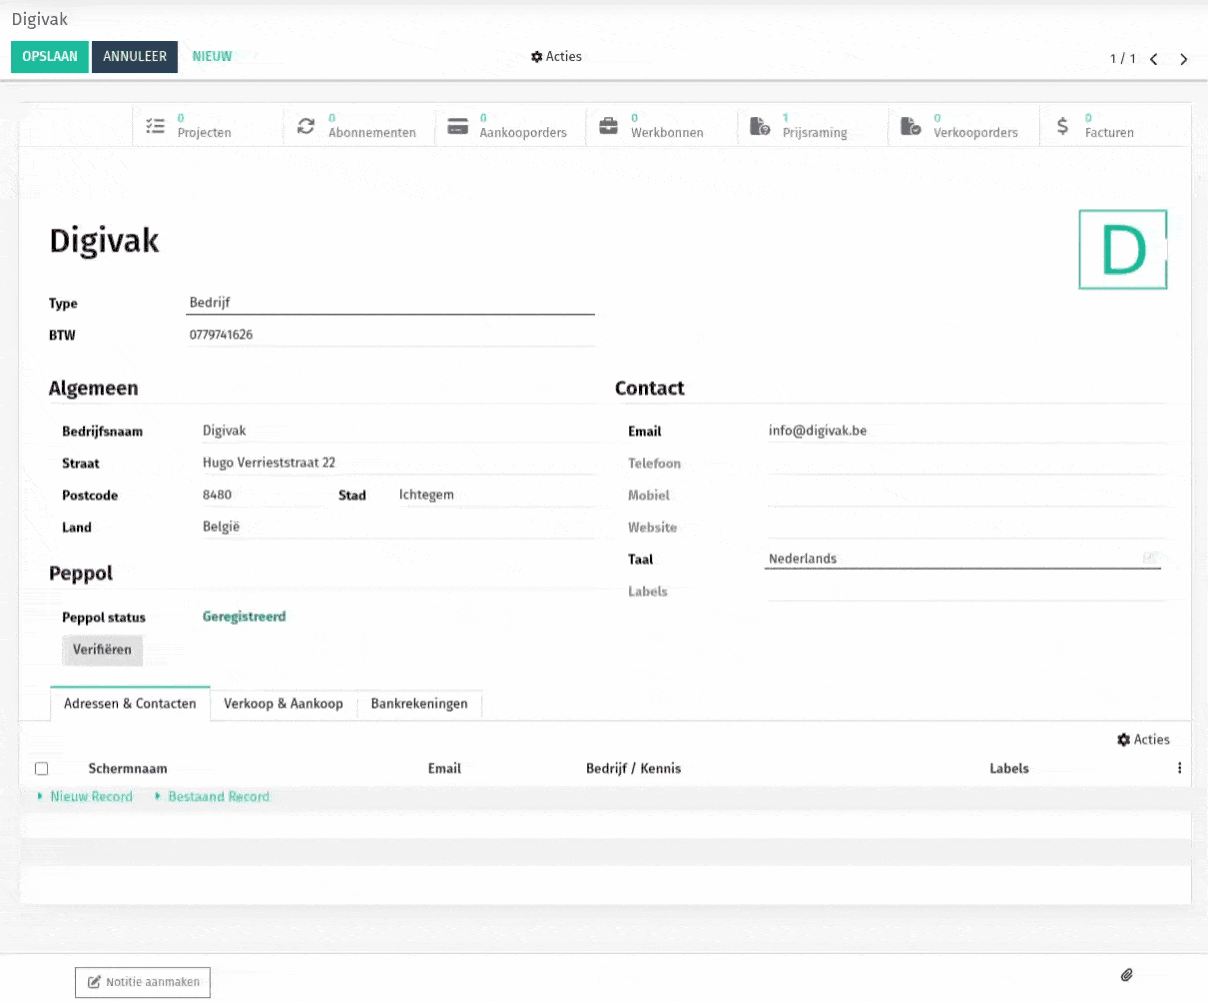
Task: Tick the select-all checkbox in contacts list
Action: pos(41,769)
